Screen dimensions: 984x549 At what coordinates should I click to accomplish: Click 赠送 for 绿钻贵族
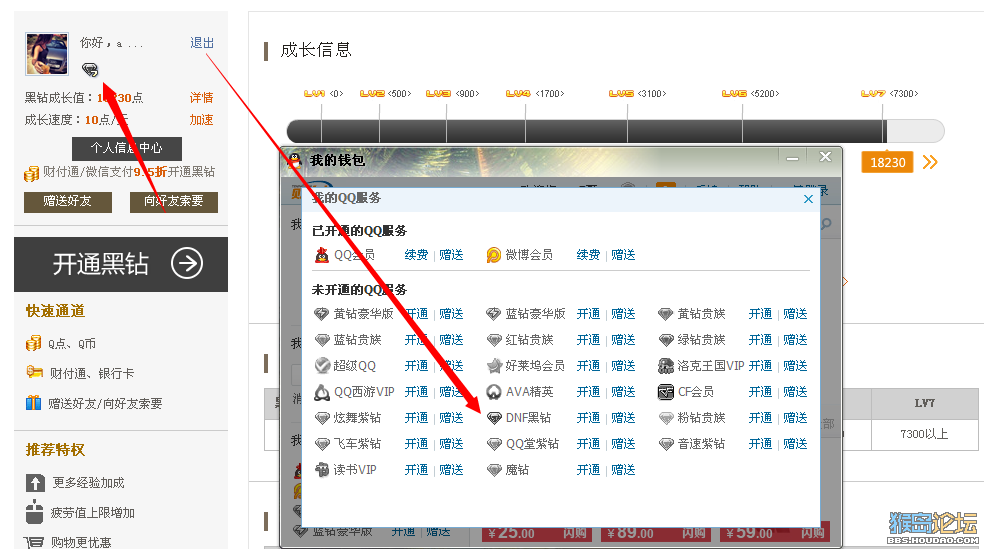pyautogui.click(x=795, y=339)
